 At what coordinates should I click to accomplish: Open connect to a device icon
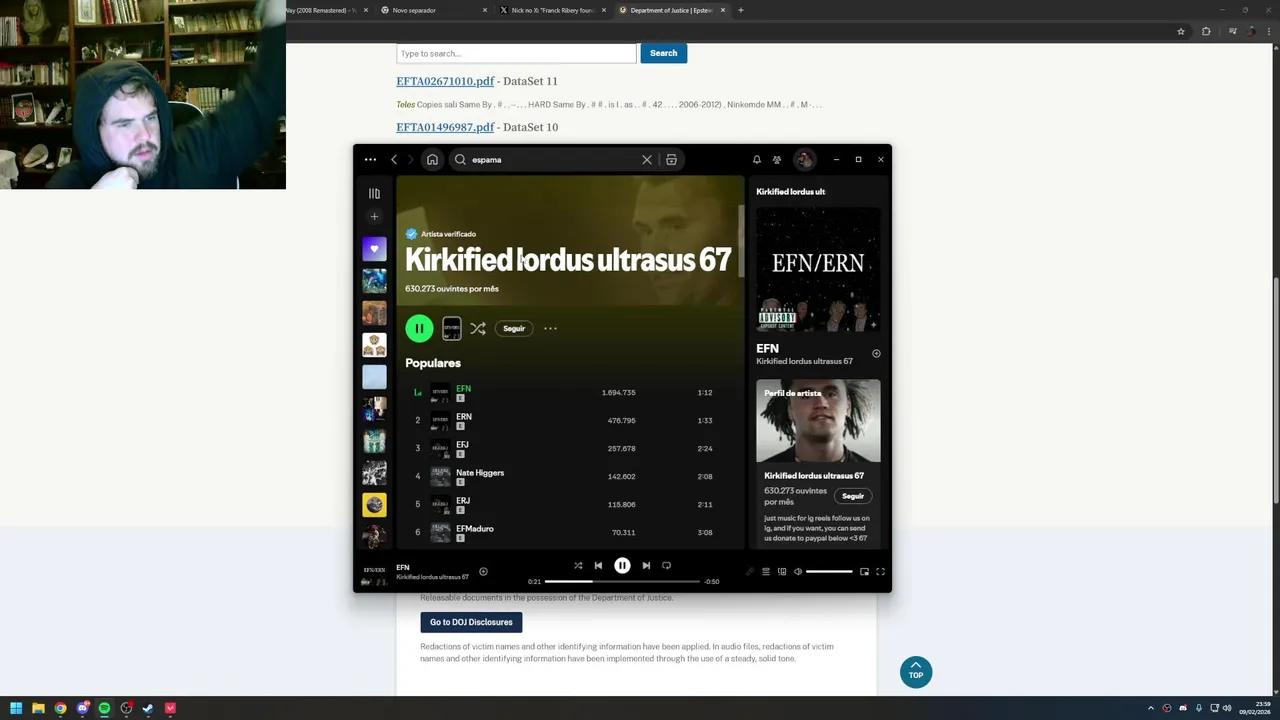tap(782, 572)
